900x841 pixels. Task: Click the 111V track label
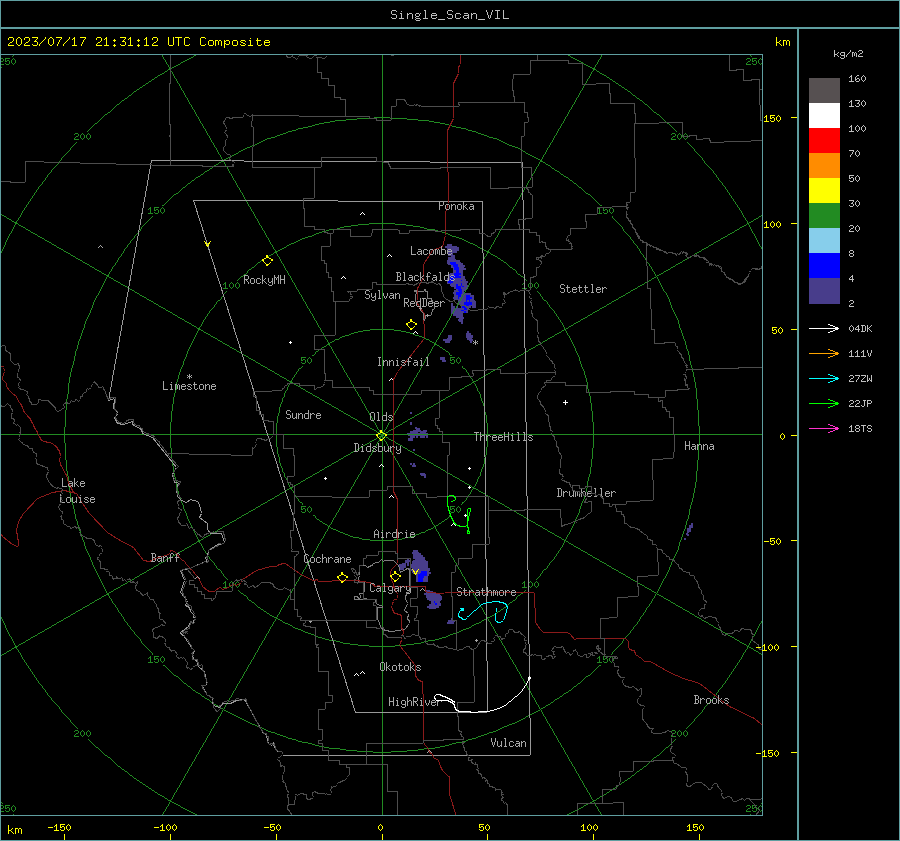860,354
